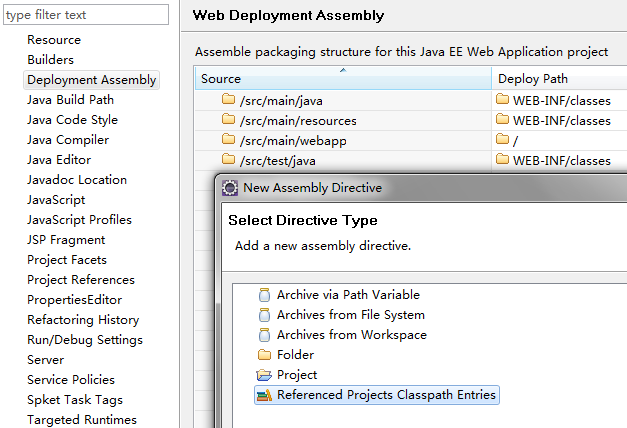627x428 pixels.
Task: Select the Deployment Assembly preference page
Action: point(91,80)
